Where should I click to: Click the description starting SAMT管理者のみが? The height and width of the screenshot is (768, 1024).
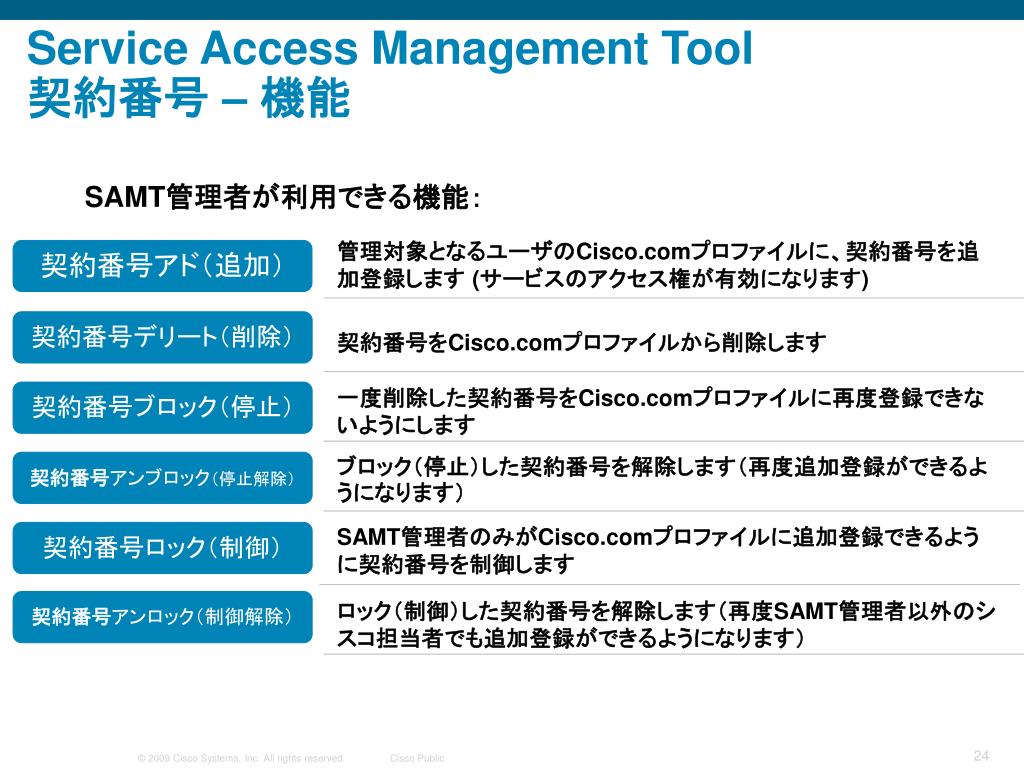pyautogui.click(x=658, y=550)
